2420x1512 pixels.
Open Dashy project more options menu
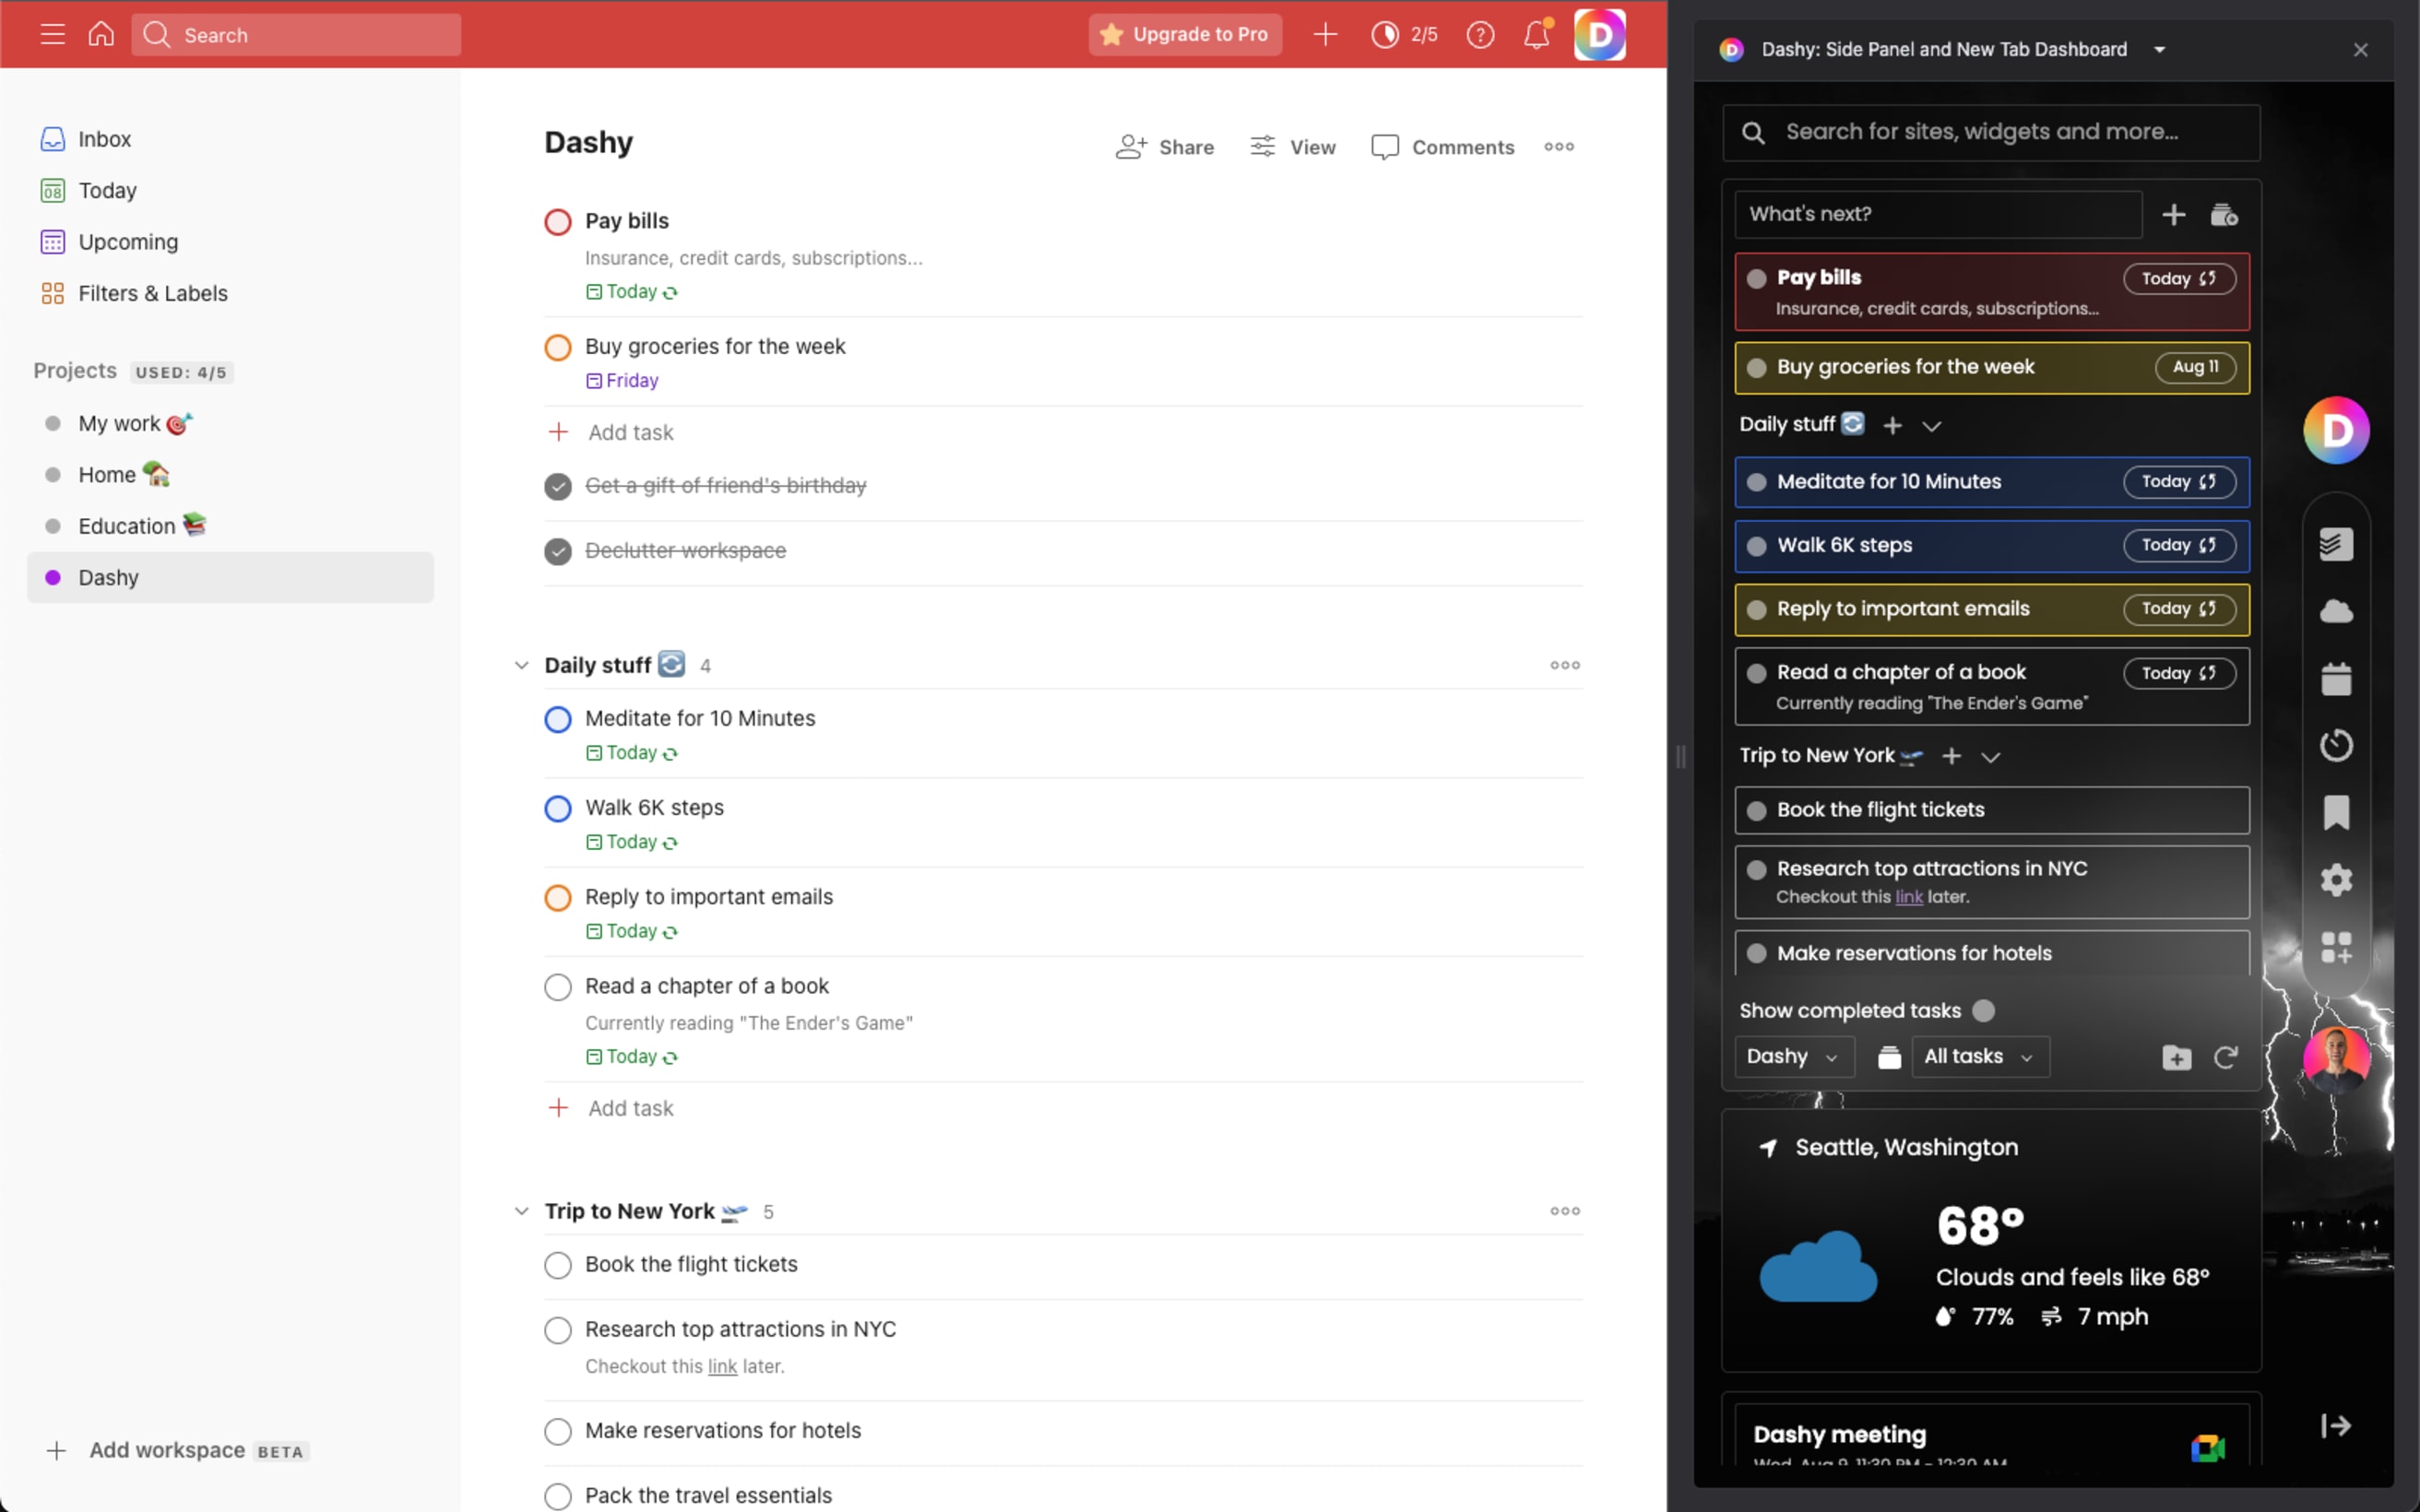1558,147
